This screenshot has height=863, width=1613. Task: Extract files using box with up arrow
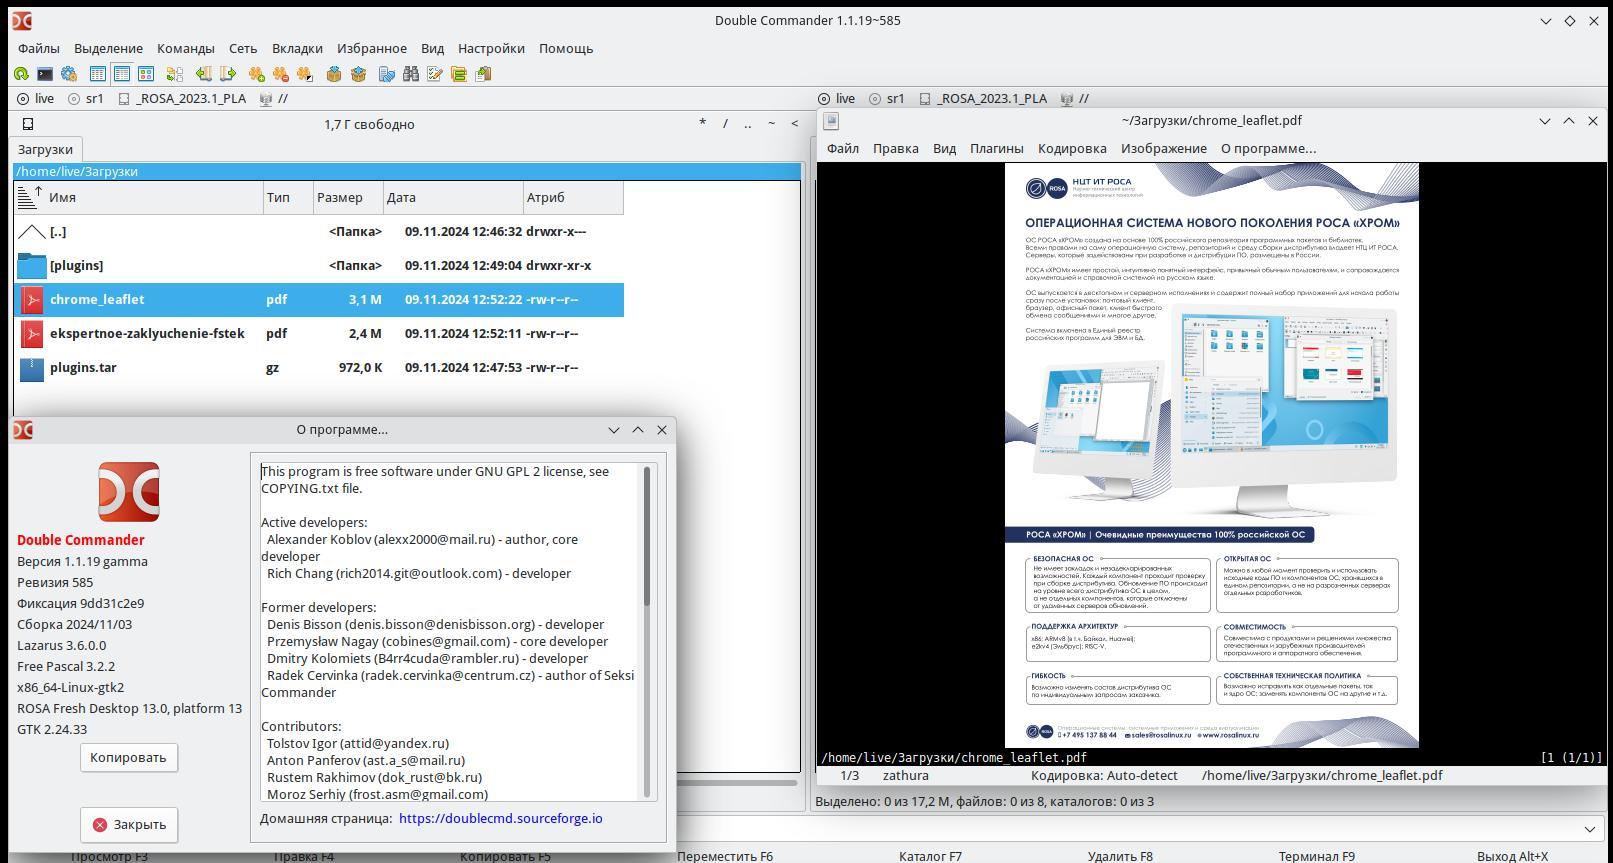click(x=358, y=74)
